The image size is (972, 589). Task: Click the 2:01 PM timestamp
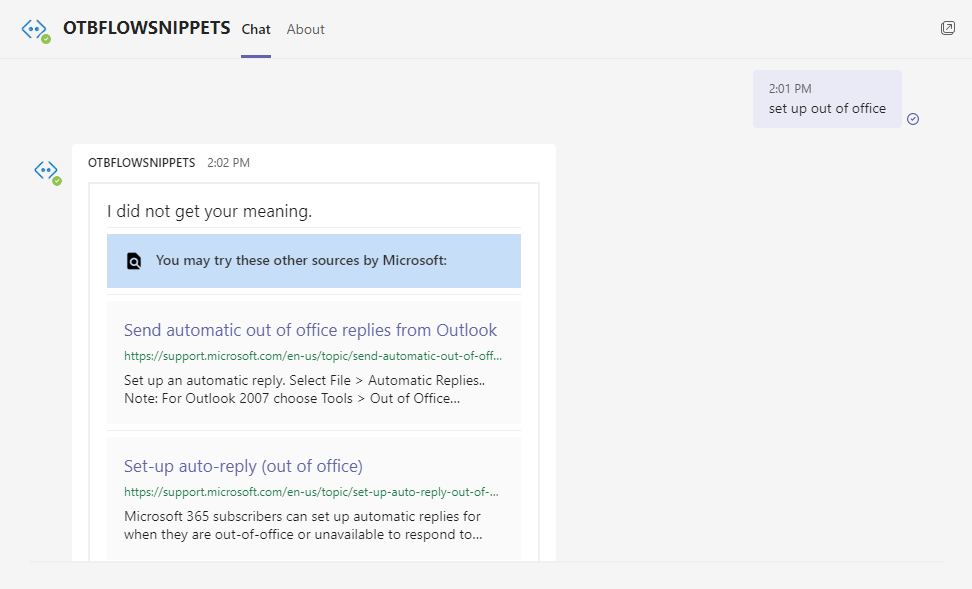pos(790,89)
